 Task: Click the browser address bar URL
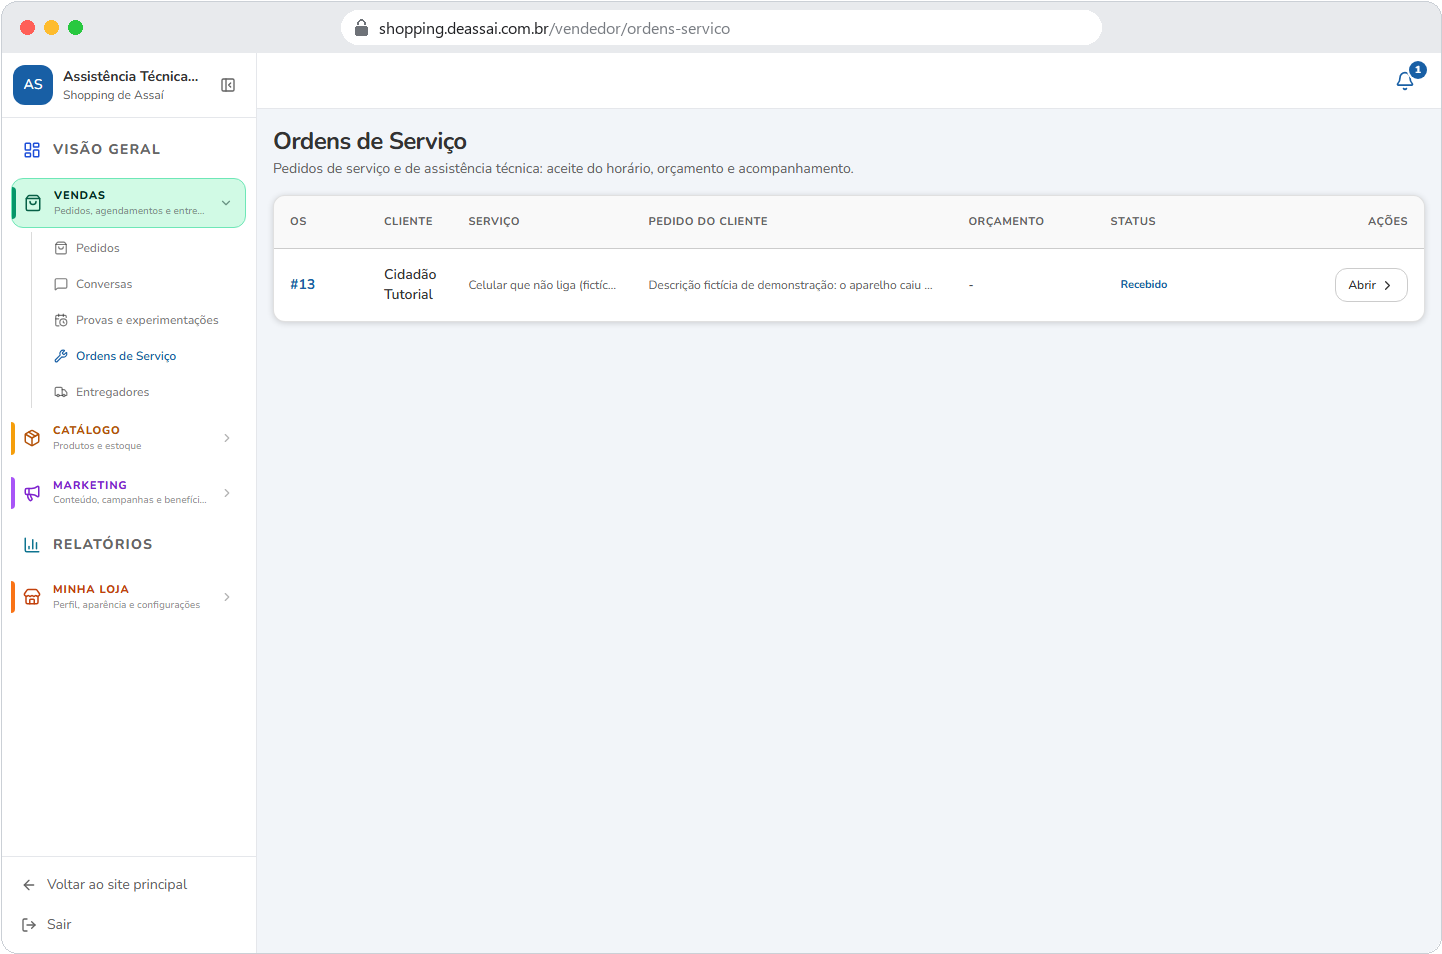(554, 28)
